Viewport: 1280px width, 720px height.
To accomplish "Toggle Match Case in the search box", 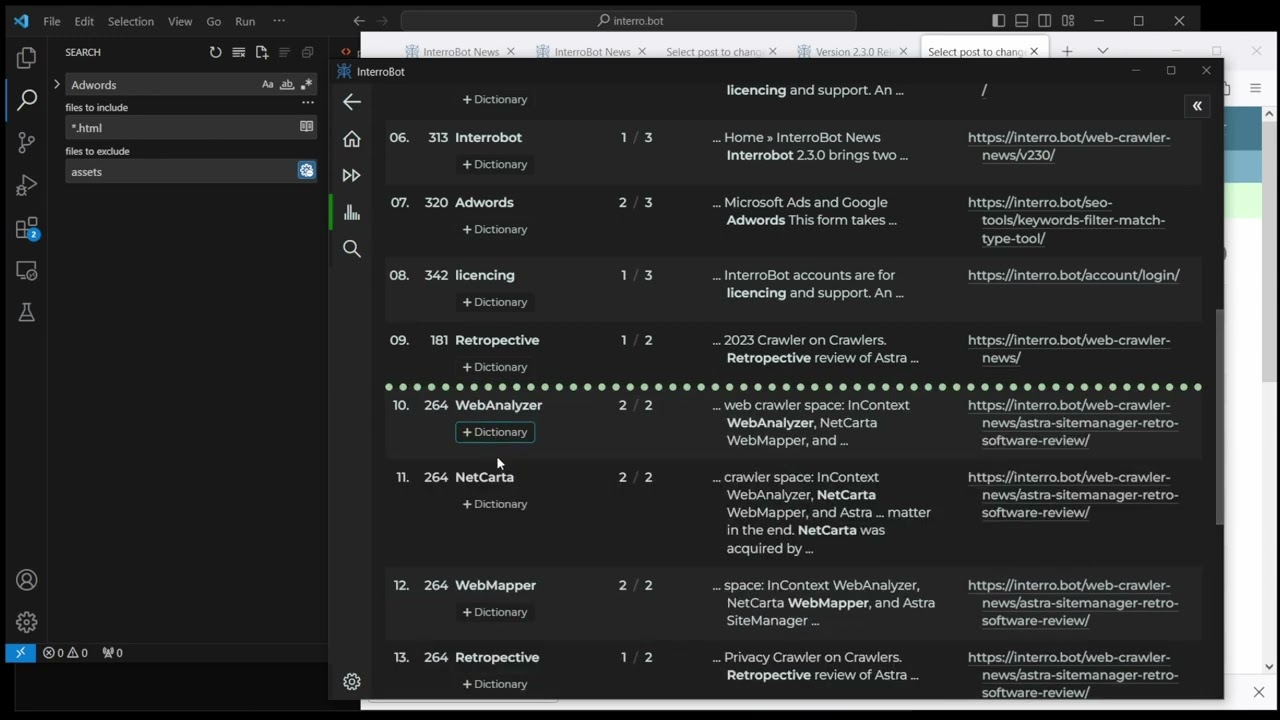I will tap(268, 85).
